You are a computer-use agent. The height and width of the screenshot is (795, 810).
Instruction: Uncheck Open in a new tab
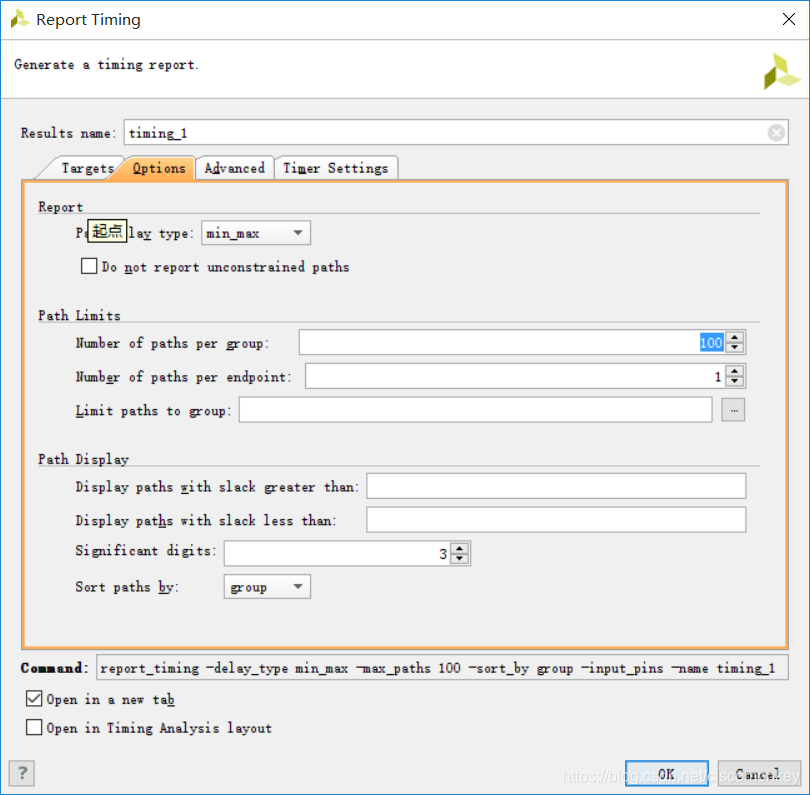click(x=34, y=699)
